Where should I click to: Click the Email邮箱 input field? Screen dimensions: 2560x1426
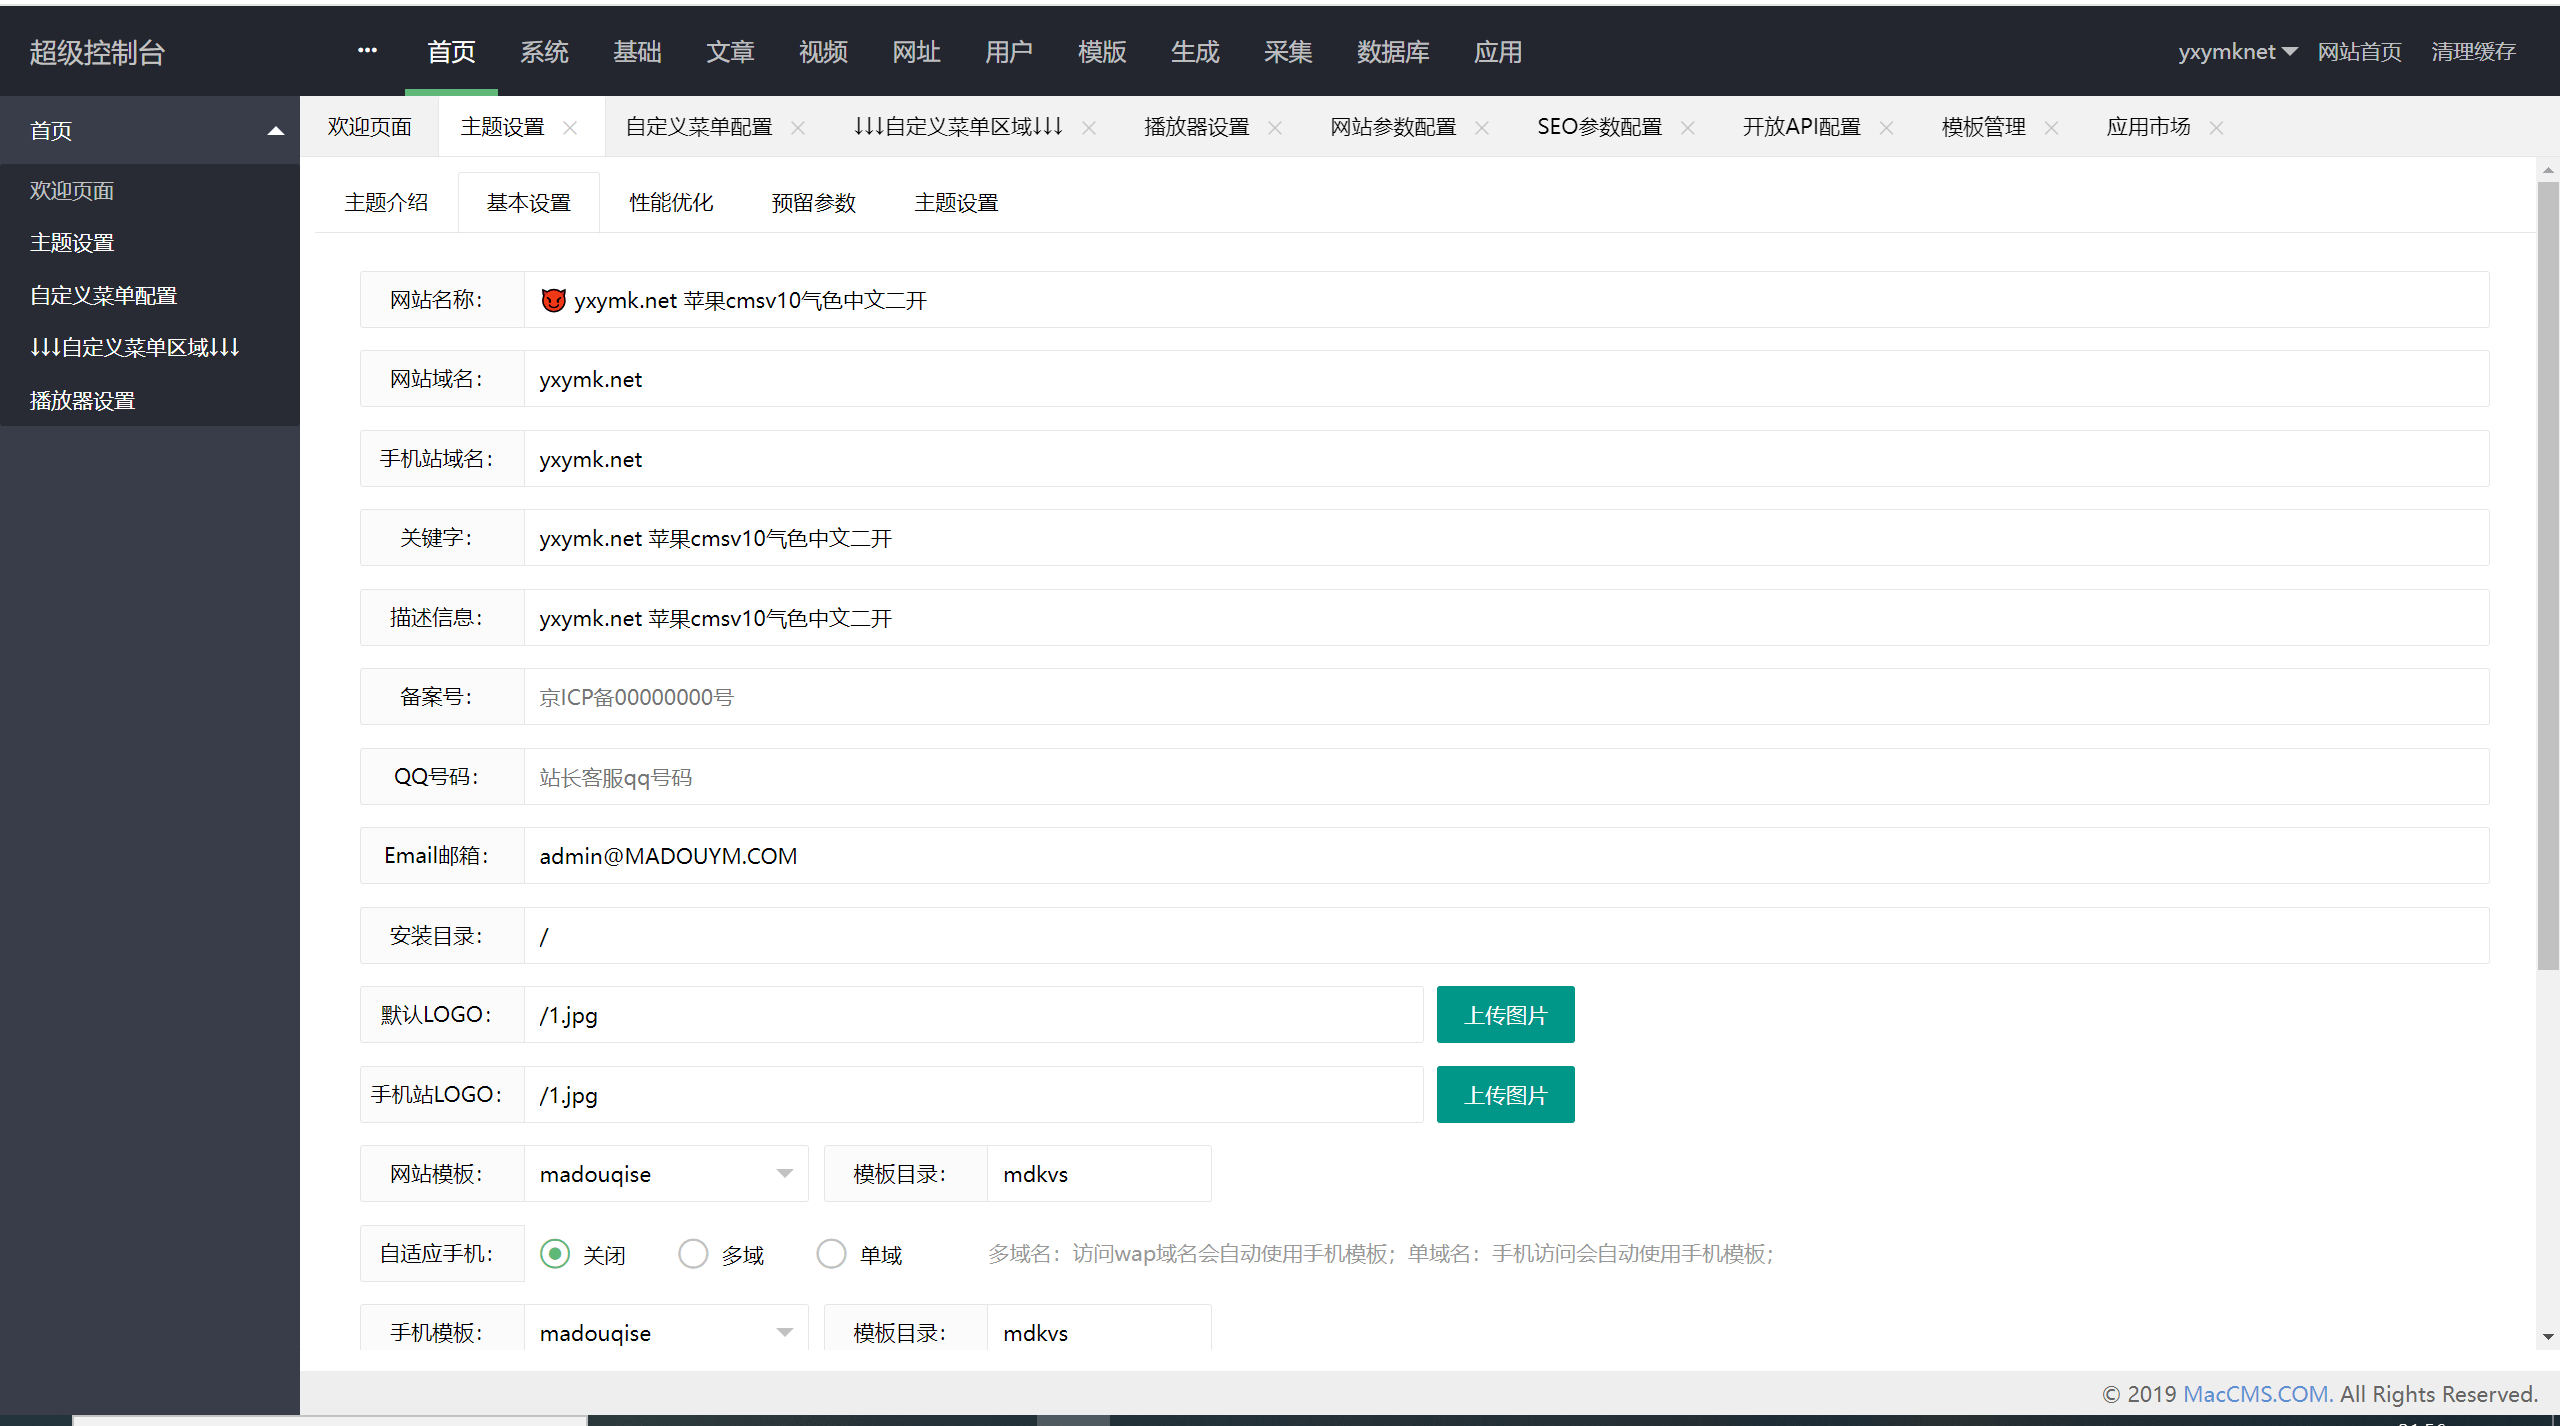[1506, 856]
